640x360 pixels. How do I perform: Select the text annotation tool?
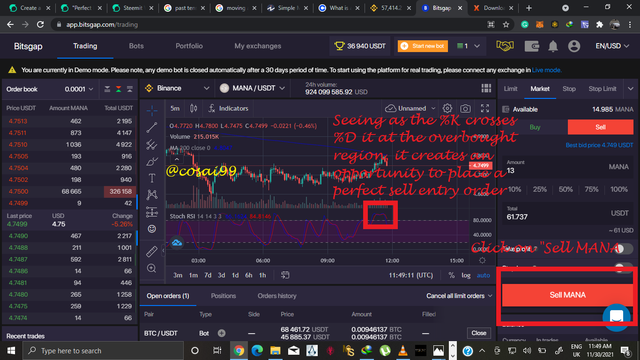click(152, 178)
